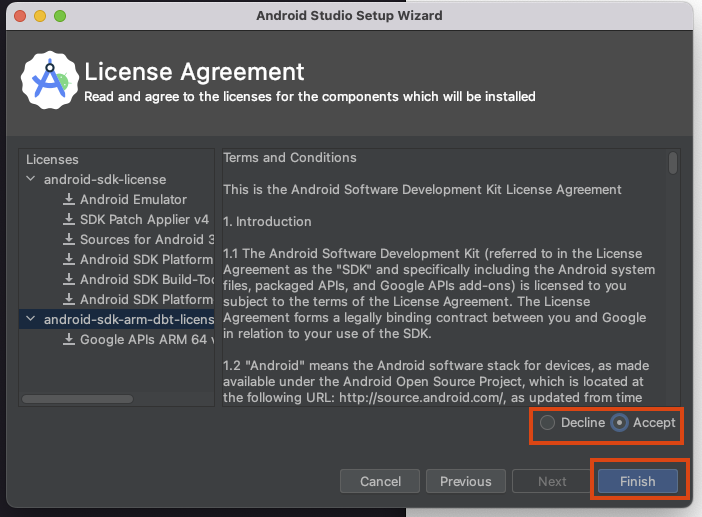Click the disabled Next button
This screenshot has height=517, width=702.
coord(552,481)
